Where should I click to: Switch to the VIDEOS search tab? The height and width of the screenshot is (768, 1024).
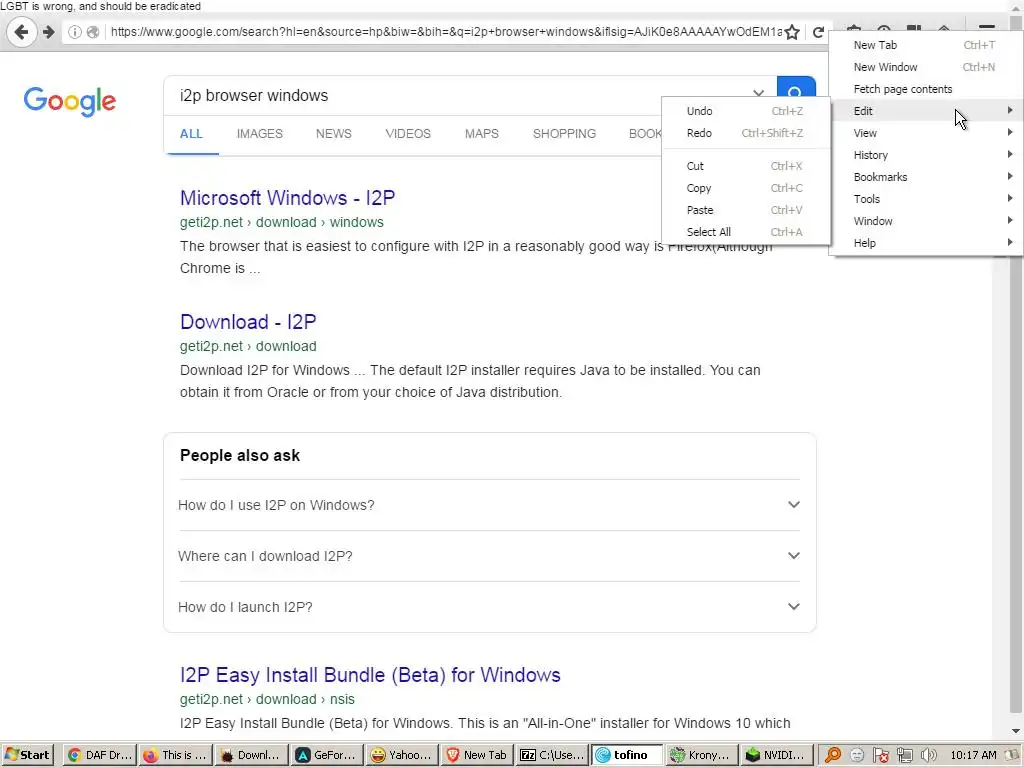(x=408, y=134)
